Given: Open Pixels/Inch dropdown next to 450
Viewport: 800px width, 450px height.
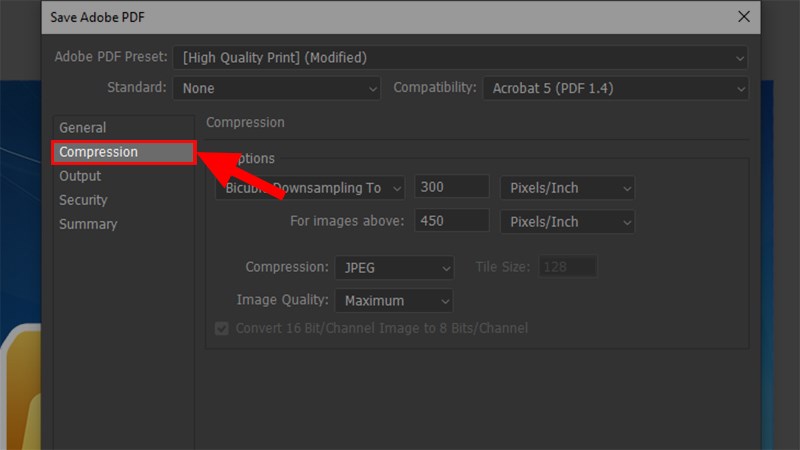Looking at the screenshot, I should coord(567,220).
